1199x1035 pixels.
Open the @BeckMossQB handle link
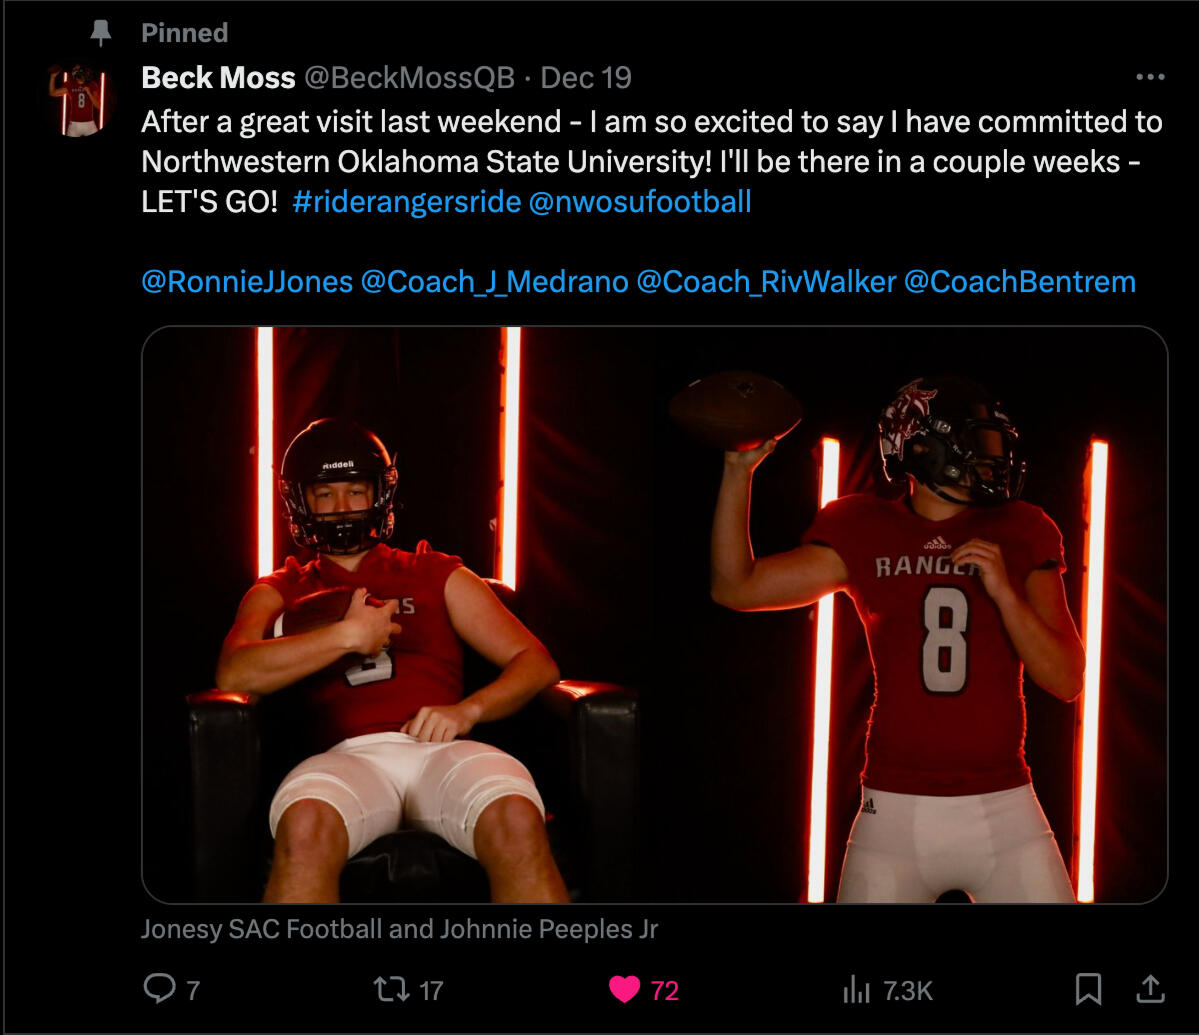409,77
